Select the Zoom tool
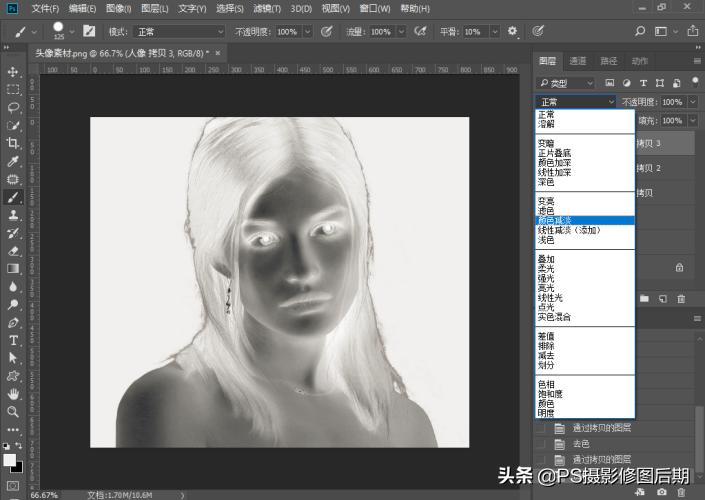705x500 pixels. 13,411
